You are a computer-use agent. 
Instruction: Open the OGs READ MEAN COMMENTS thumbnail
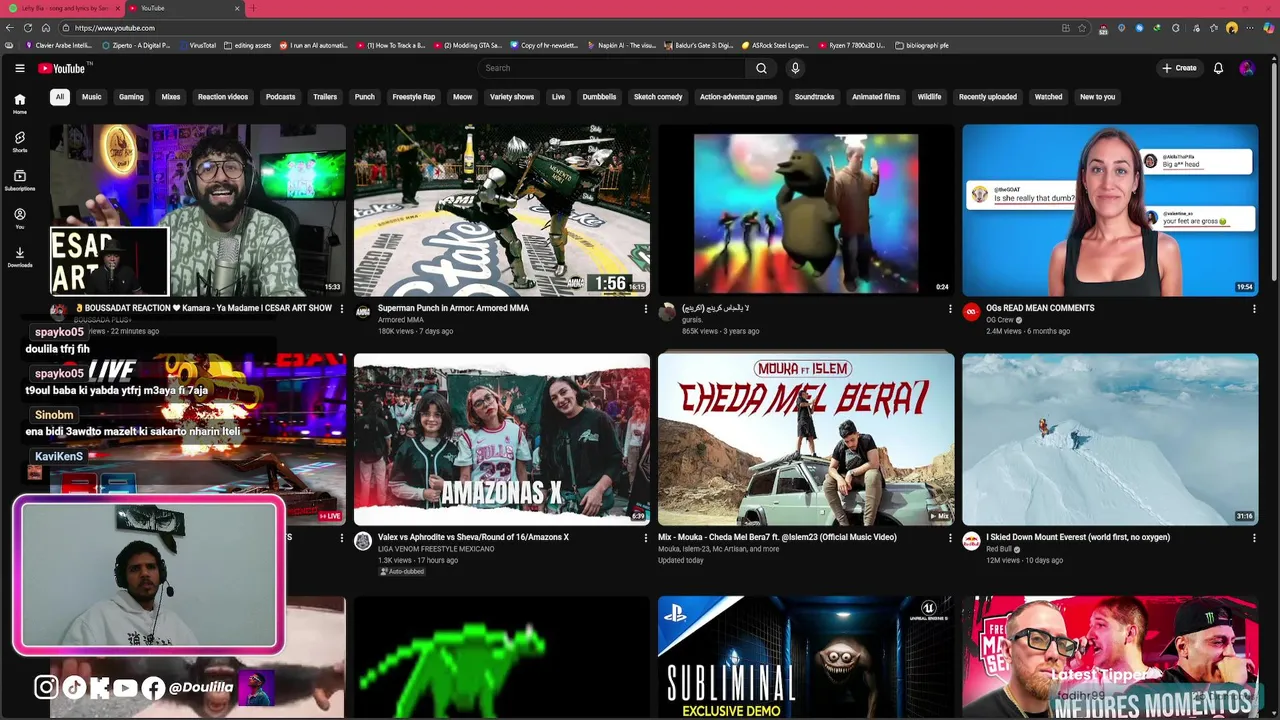tap(1110, 209)
